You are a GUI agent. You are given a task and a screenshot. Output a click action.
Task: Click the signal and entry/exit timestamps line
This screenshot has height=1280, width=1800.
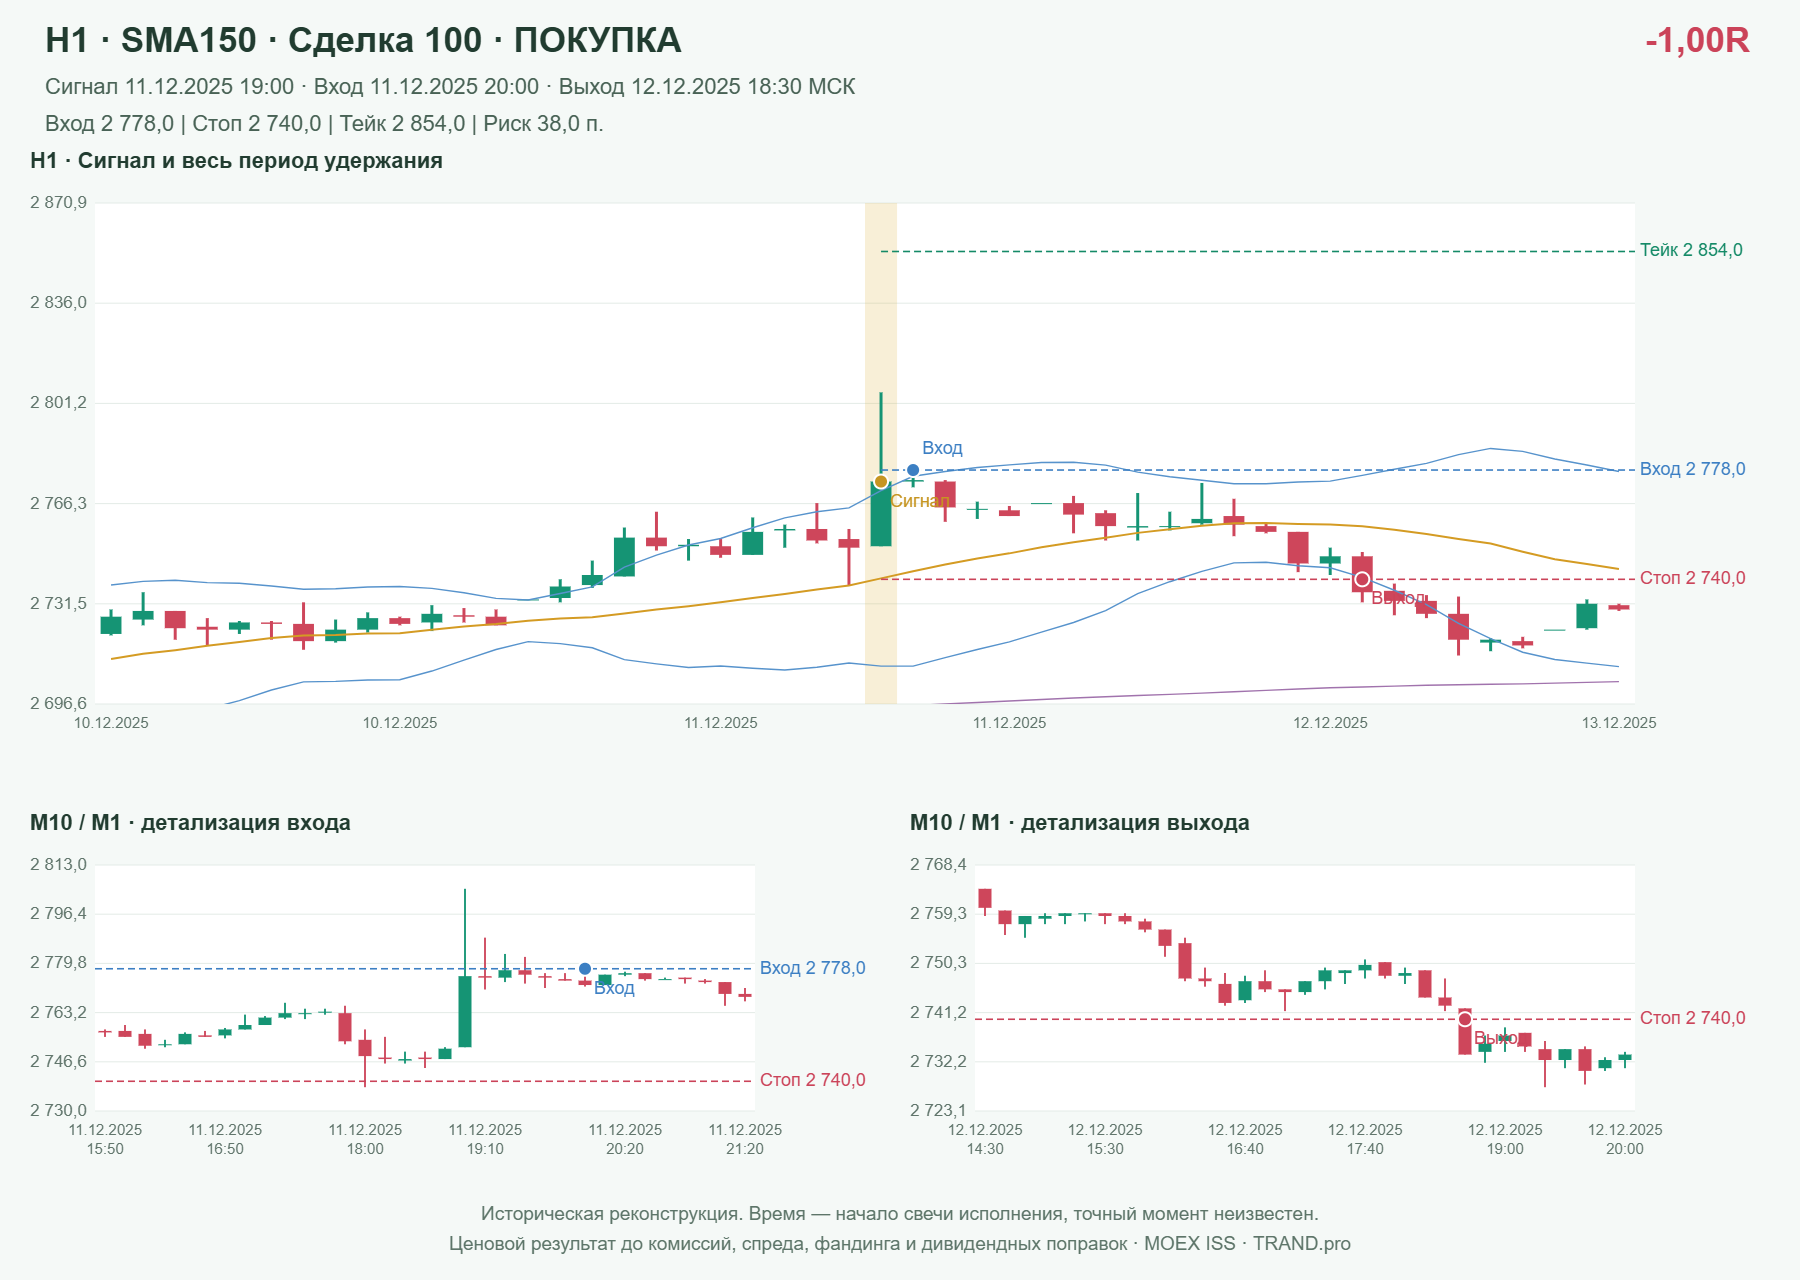pos(450,87)
